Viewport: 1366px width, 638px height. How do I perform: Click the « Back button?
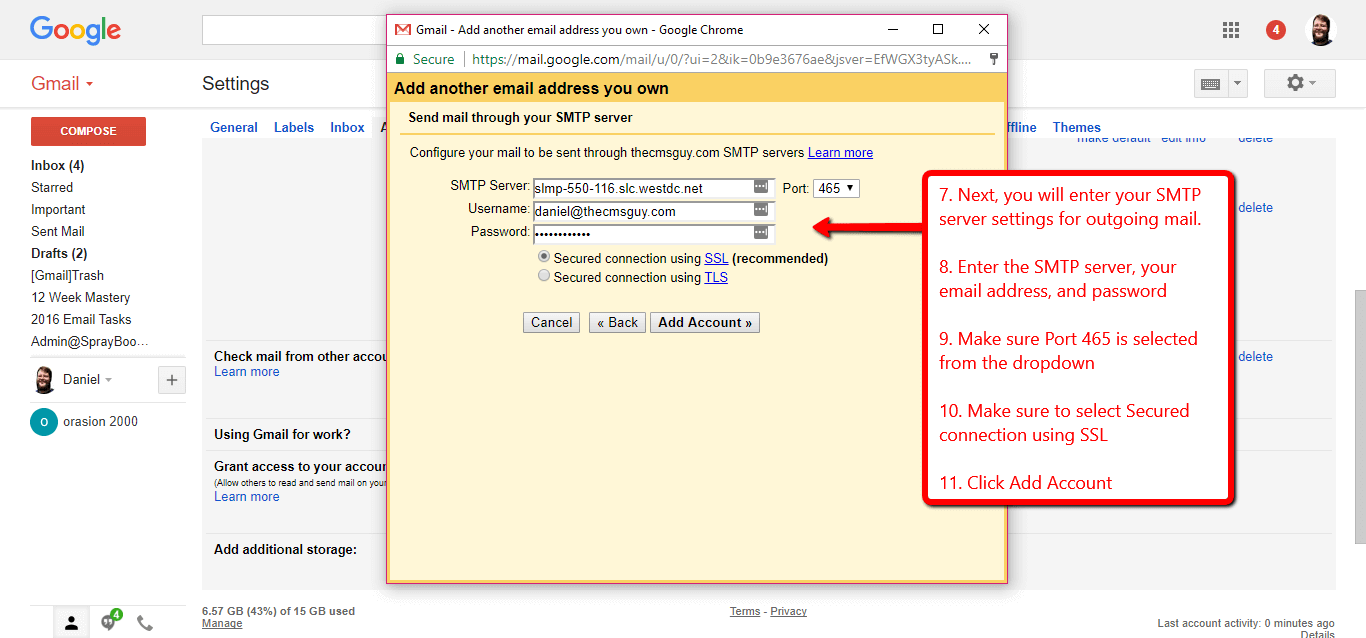(x=617, y=323)
